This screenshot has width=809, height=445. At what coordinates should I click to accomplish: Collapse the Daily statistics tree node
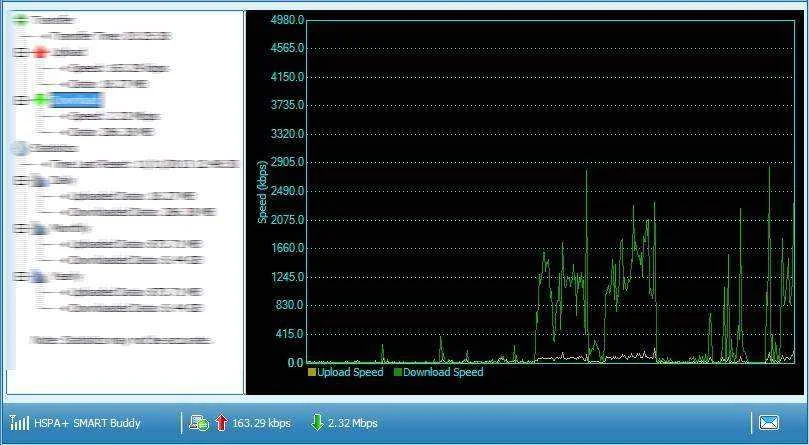[x=18, y=181]
